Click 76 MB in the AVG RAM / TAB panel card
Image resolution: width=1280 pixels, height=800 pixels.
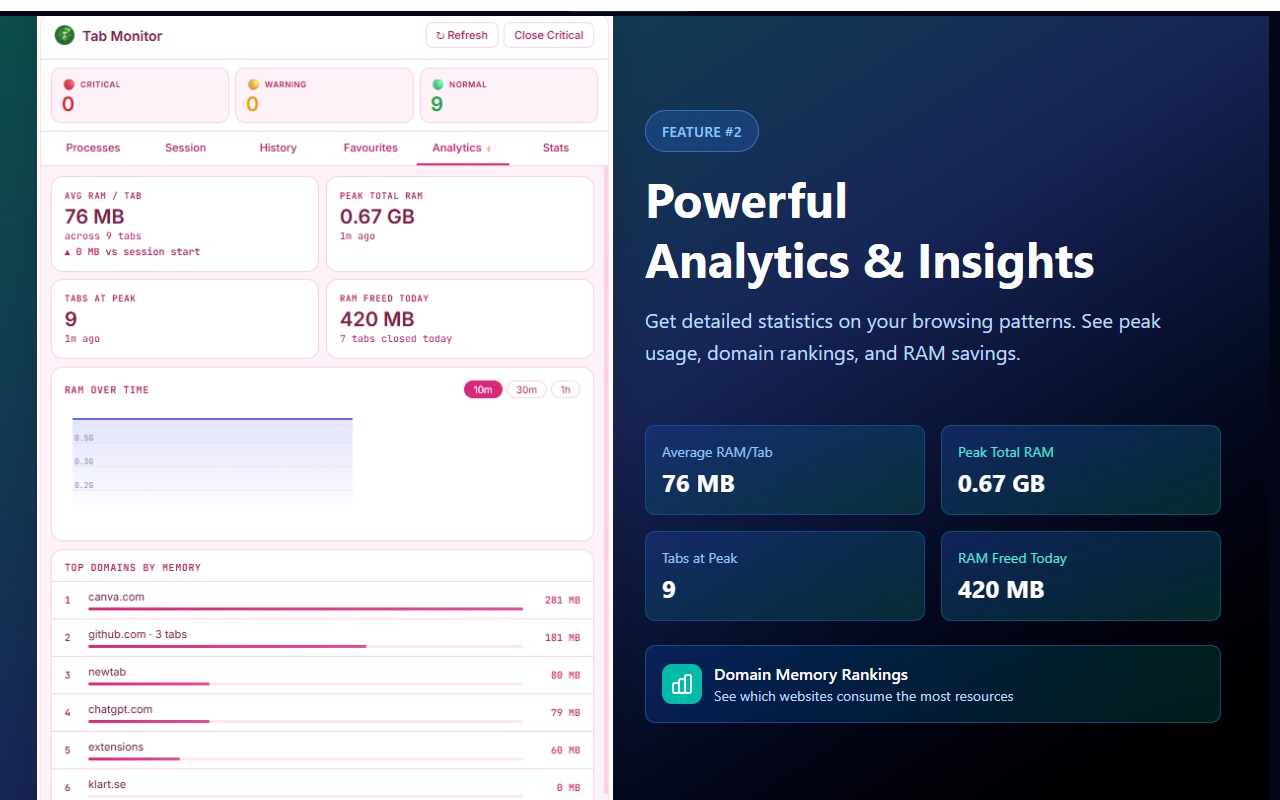(x=94, y=216)
